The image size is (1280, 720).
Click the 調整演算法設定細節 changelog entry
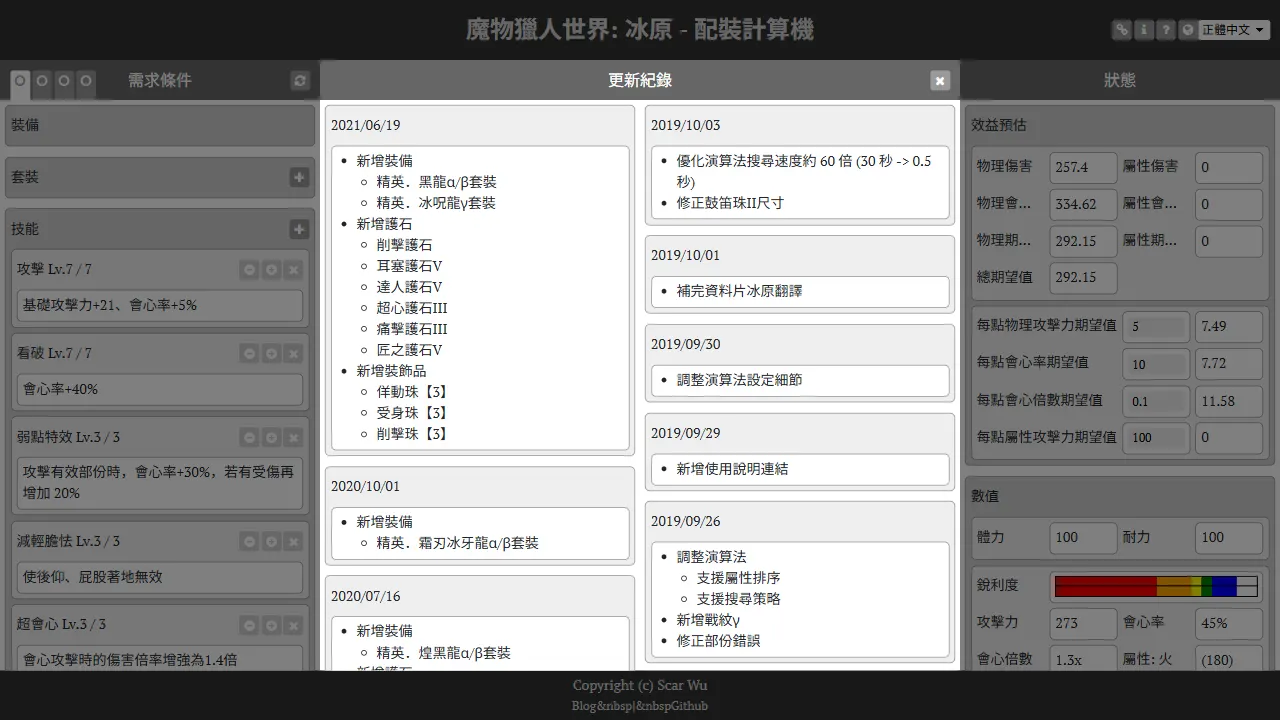tap(739, 380)
